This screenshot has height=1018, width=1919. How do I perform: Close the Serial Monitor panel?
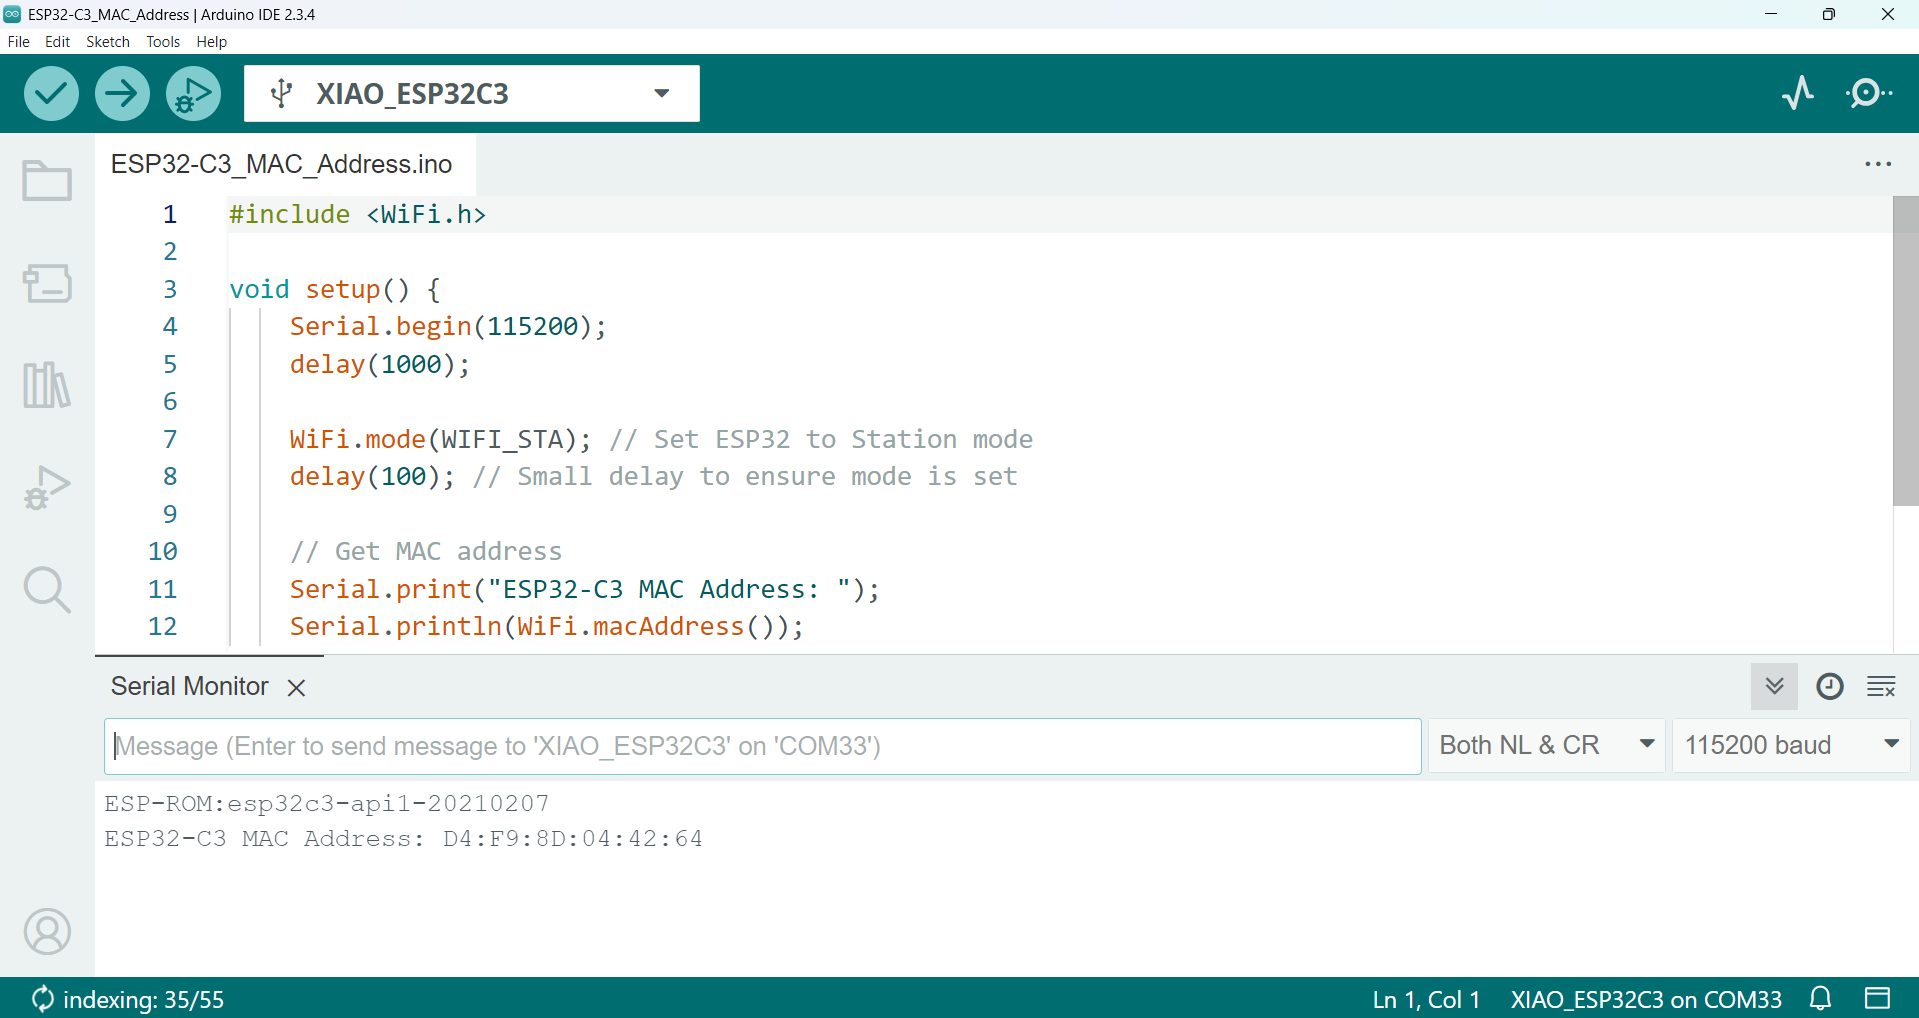(296, 688)
